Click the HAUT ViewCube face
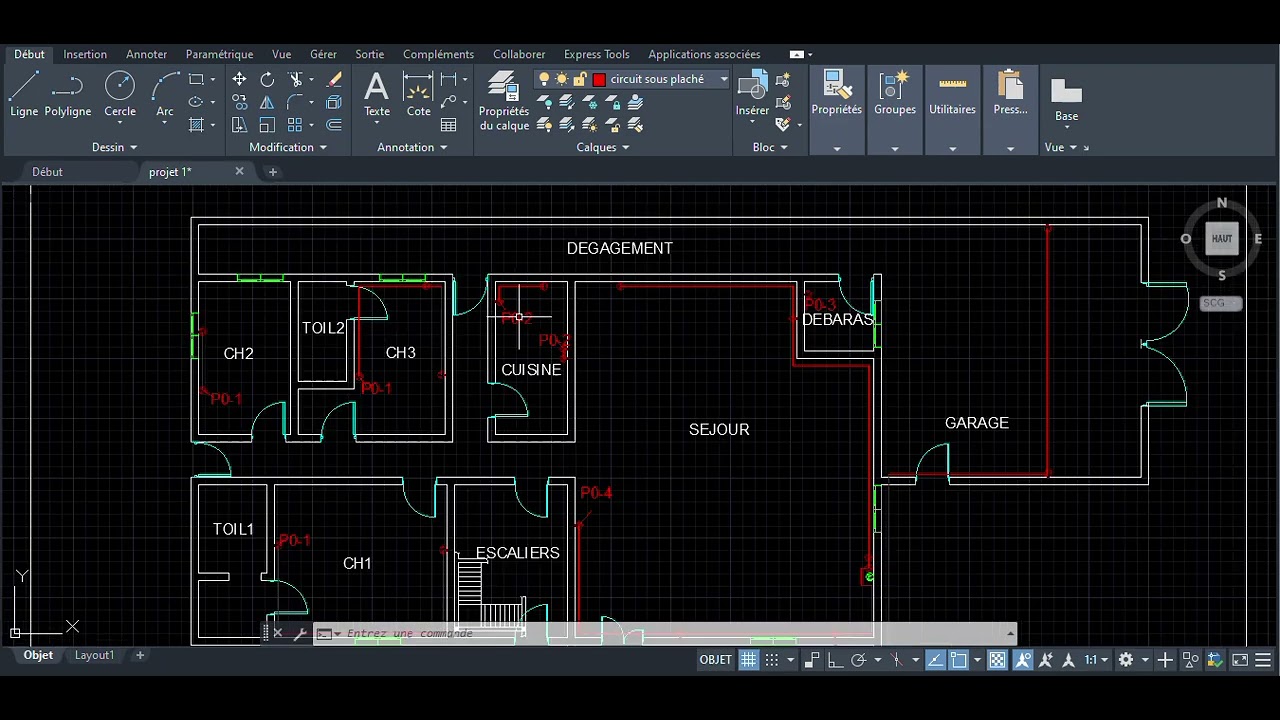This screenshot has width=1280, height=720. (x=1222, y=239)
